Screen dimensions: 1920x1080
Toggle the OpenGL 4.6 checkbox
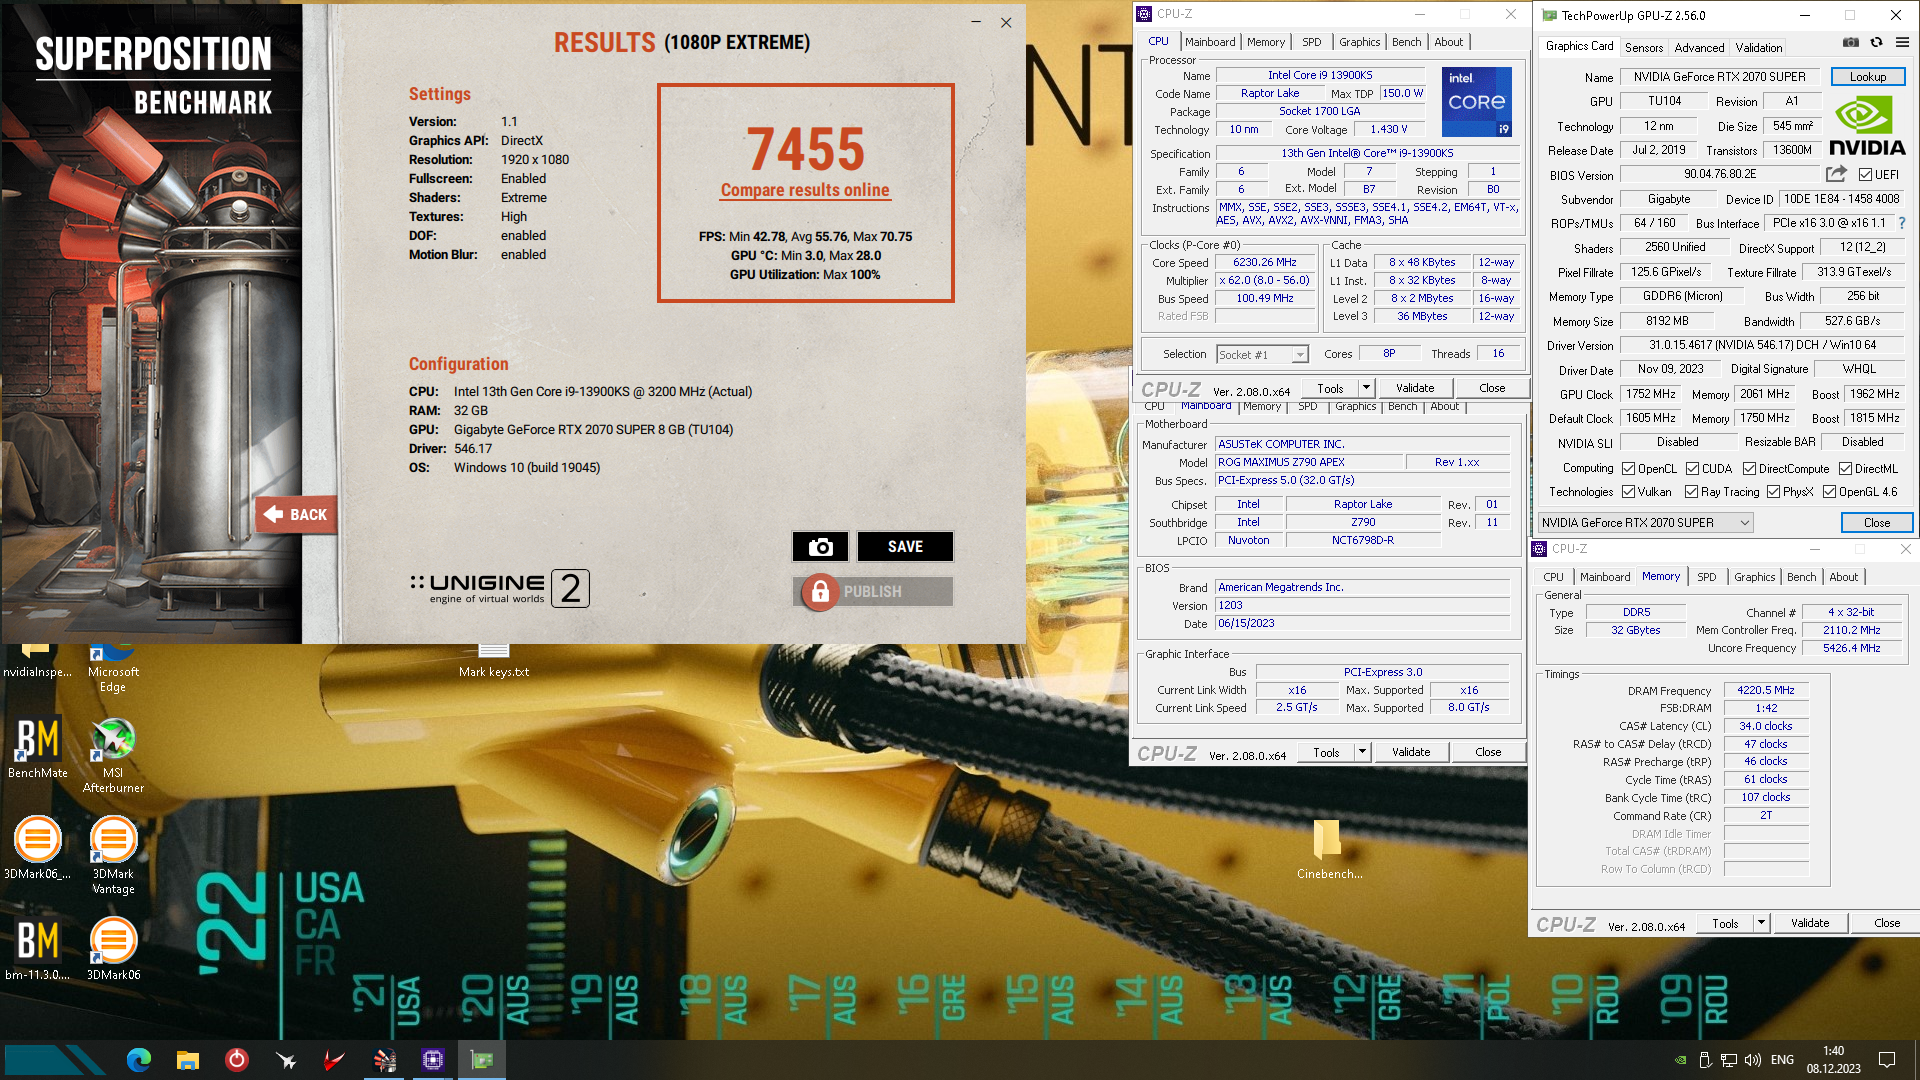[x=1830, y=492]
